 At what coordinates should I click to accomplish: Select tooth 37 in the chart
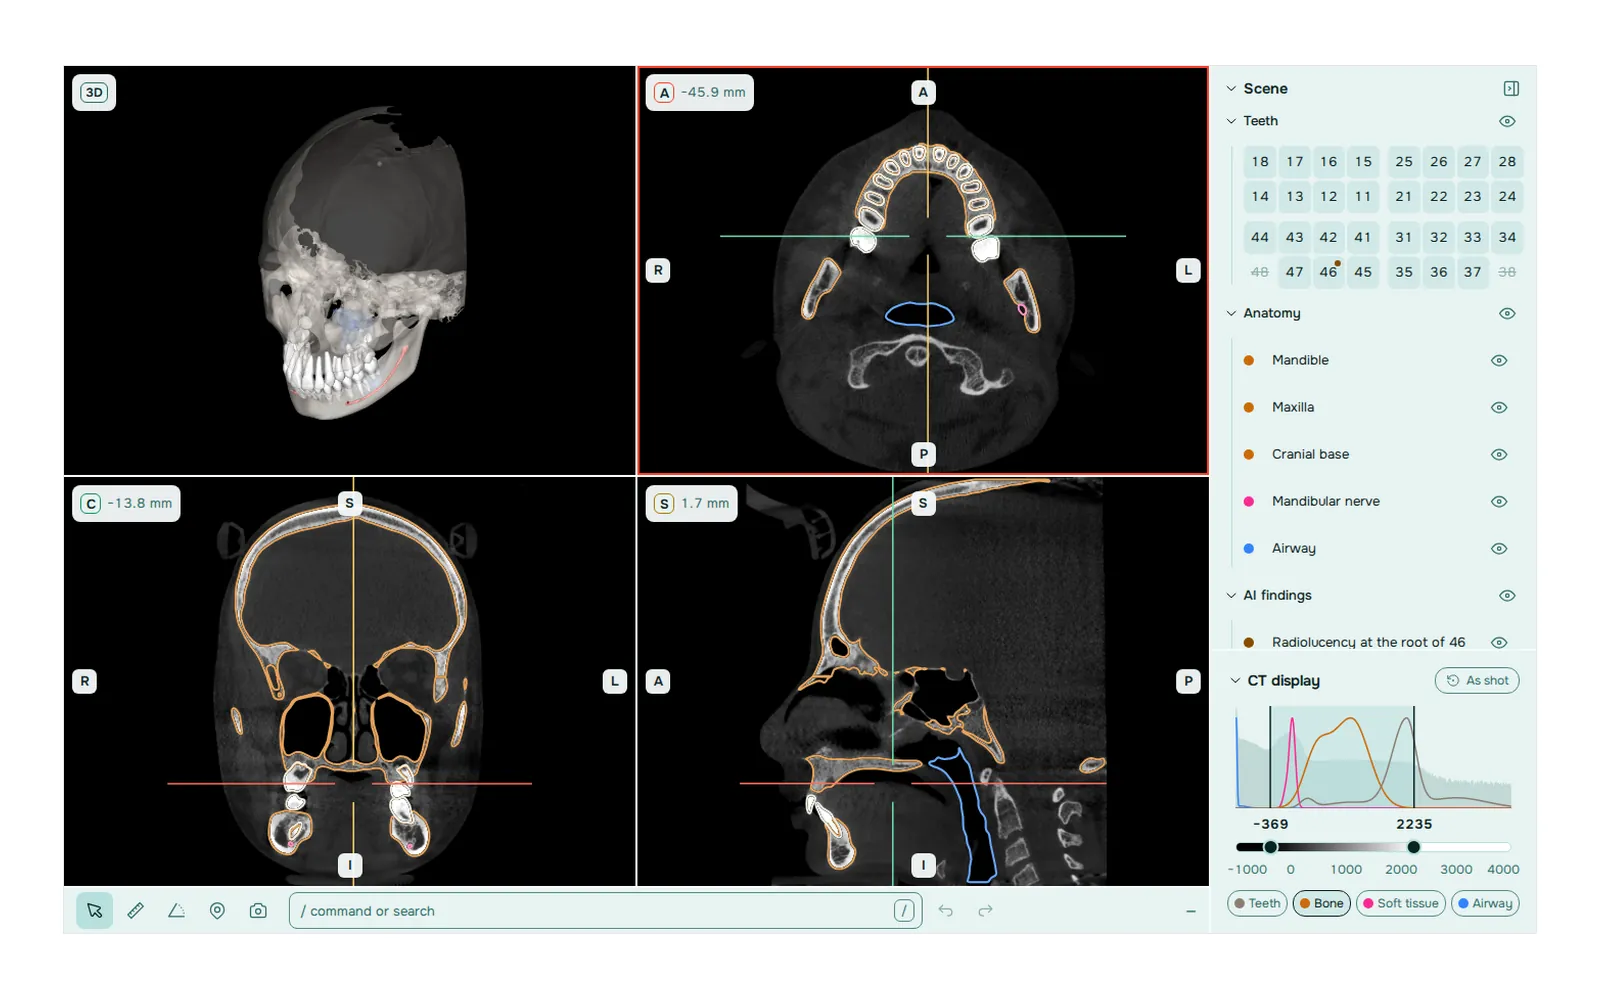point(1472,272)
